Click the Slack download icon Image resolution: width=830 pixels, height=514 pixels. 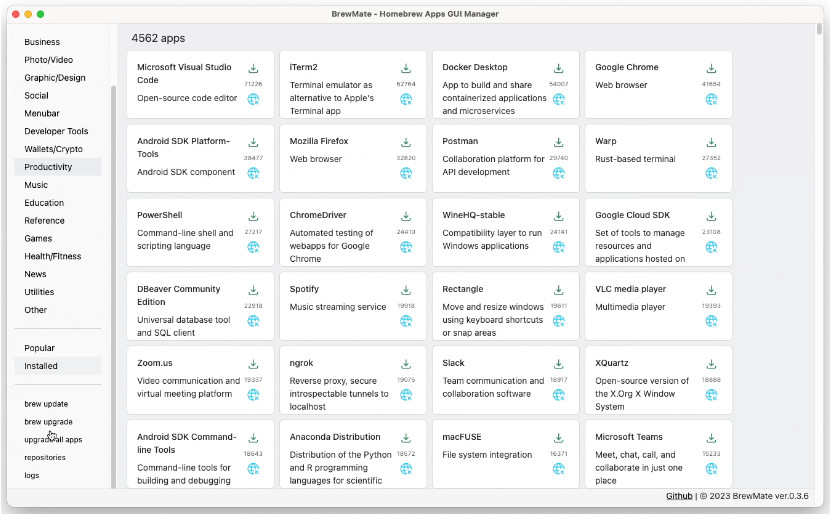(558, 364)
